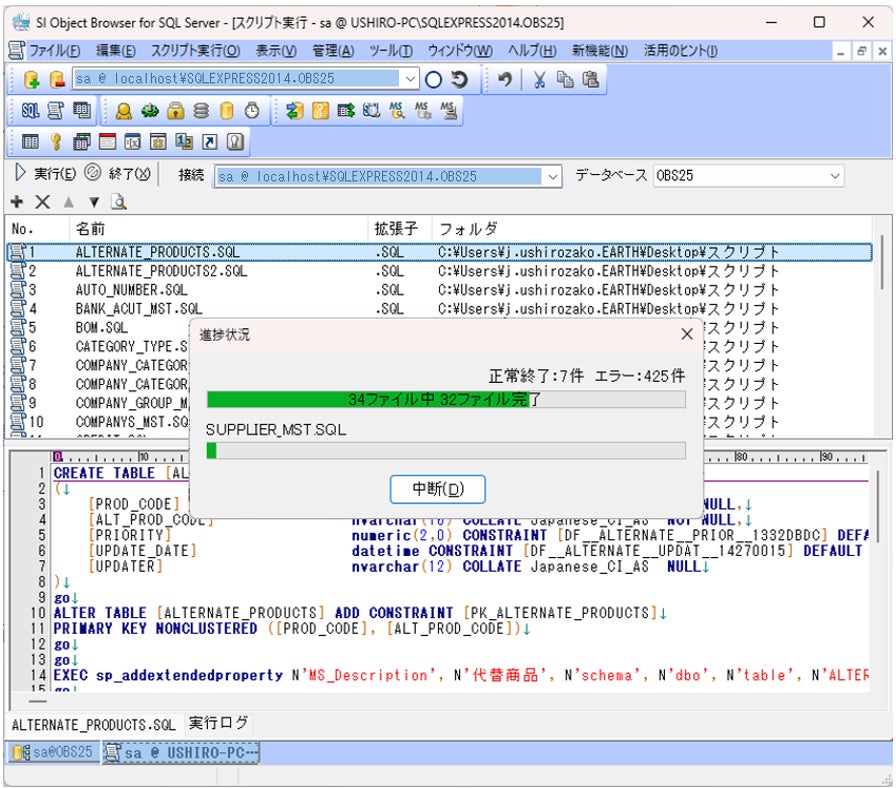Open the 接続 connection combo box
This screenshot has height=788, width=896.
click(553, 176)
